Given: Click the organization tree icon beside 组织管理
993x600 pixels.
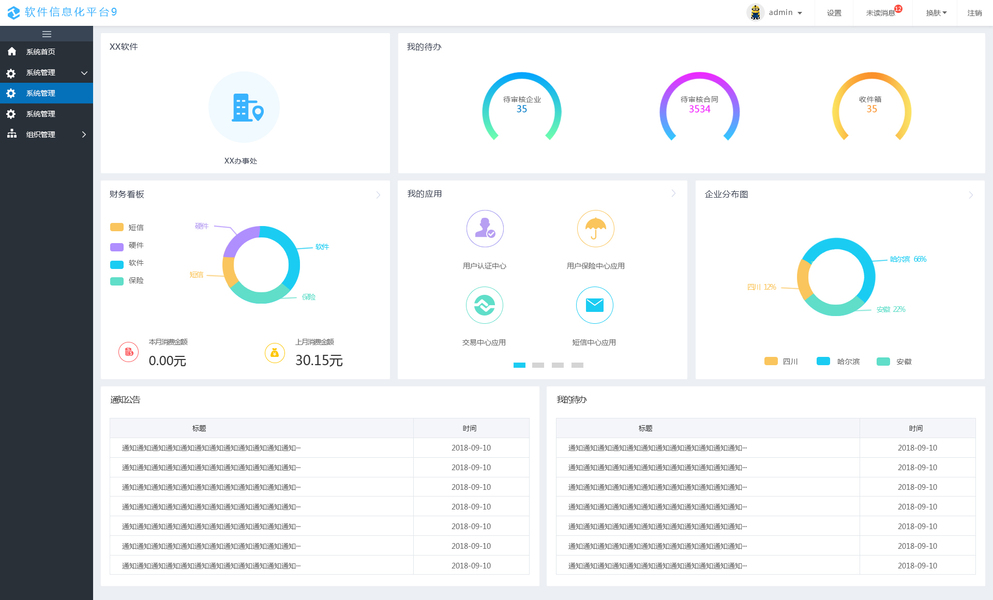Looking at the screenshot, I should click(x=11, y=134).
